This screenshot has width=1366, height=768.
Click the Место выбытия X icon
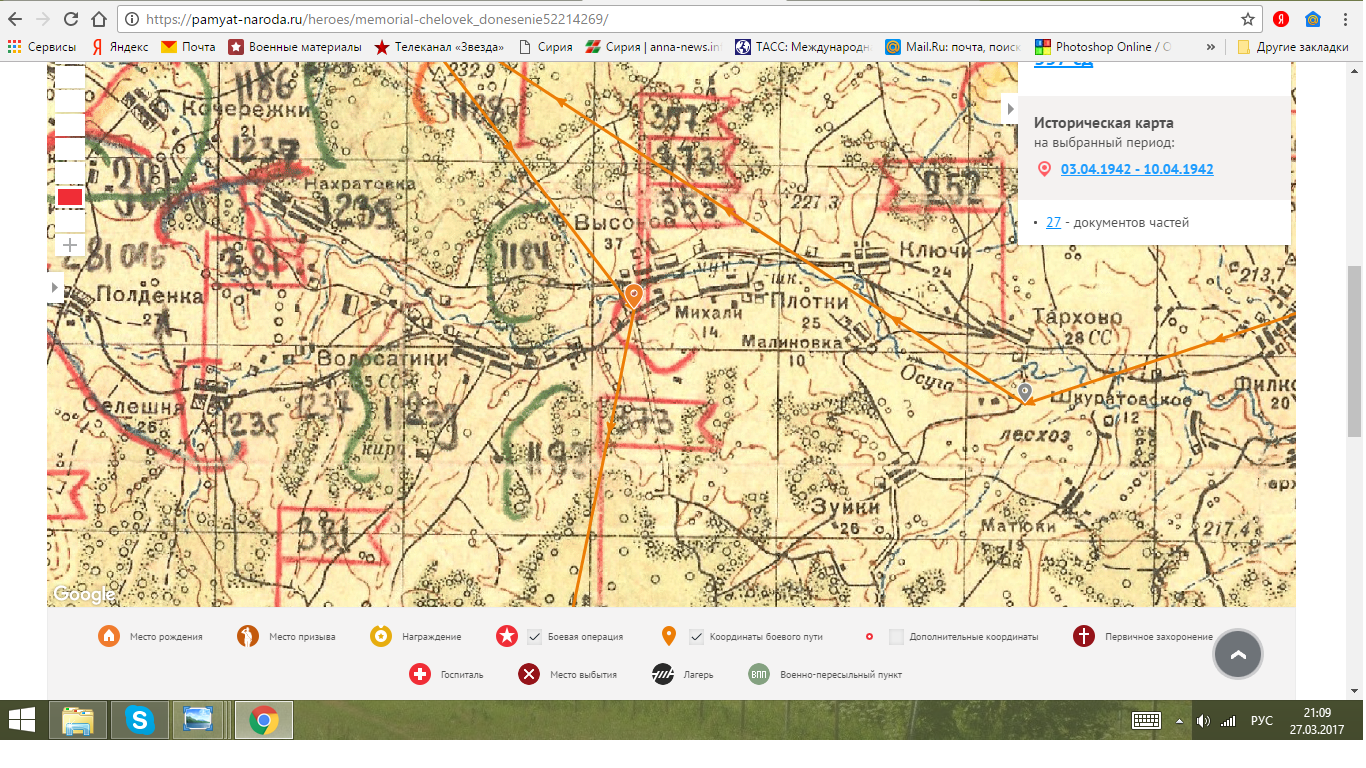[x=529, y=674]
